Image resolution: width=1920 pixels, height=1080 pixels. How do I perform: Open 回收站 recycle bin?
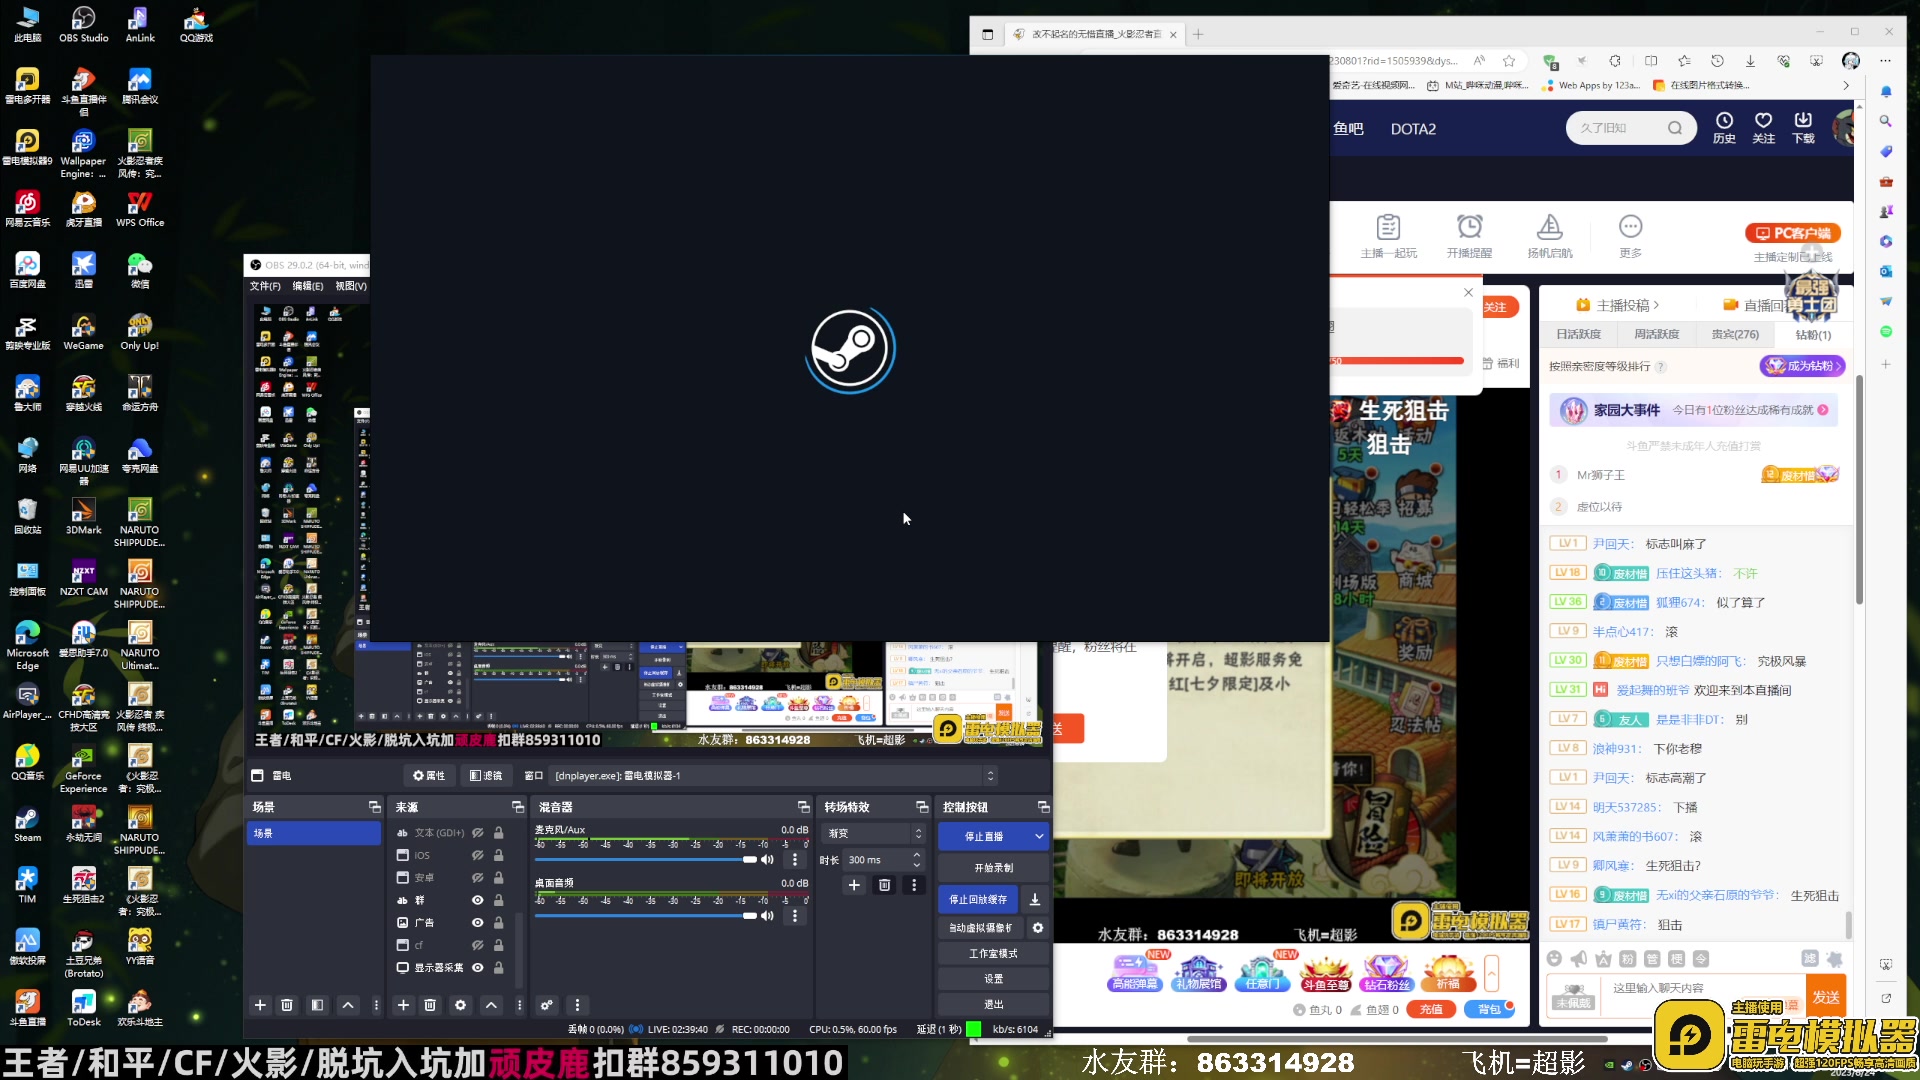[27, 517]
